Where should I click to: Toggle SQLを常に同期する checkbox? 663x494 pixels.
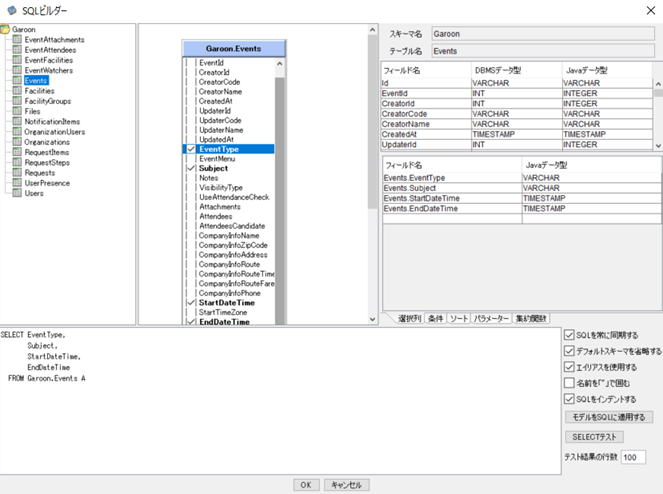point(569,335)
